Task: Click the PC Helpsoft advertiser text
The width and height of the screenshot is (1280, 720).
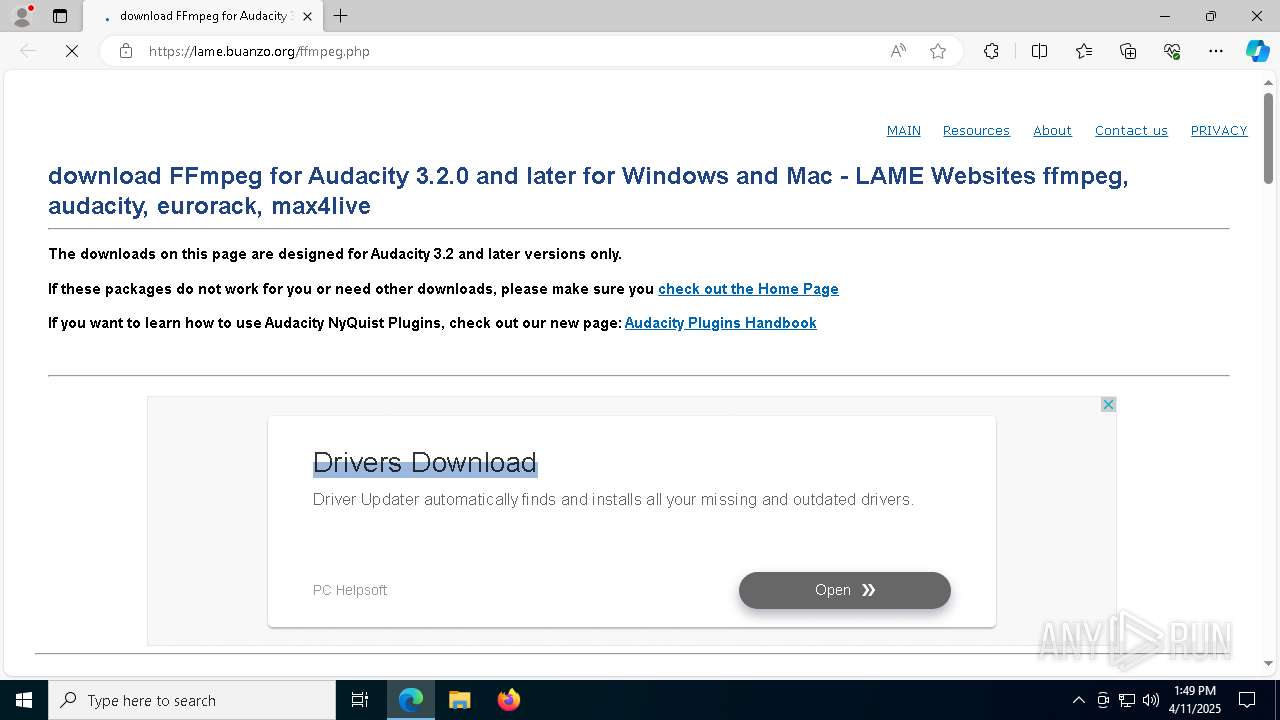Action: (x=350, y=590)
